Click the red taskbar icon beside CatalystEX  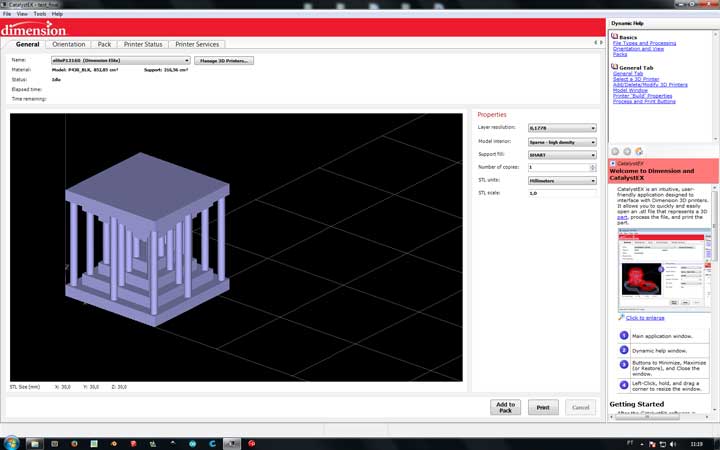coord(252,444)
